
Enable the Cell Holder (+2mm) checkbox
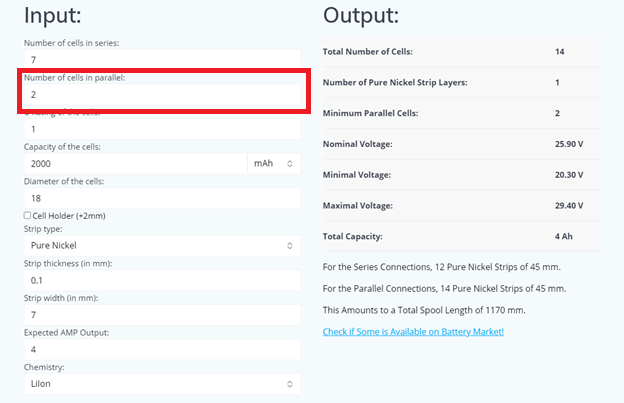coord(27,215)
